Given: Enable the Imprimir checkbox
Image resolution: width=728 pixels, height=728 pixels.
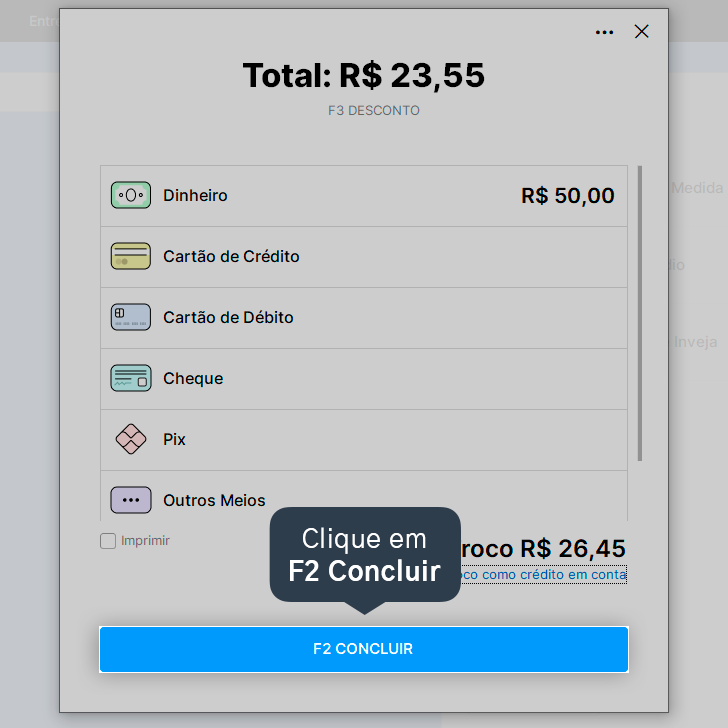Looking at the screenshot, I should pos(108,541).
